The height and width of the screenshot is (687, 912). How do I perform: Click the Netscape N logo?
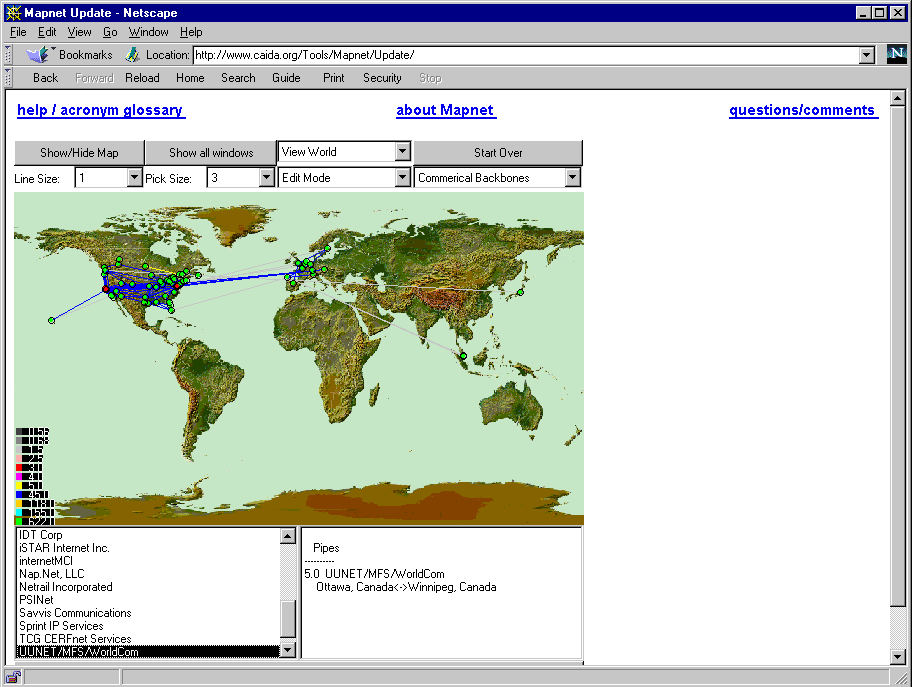click(896, 54)
